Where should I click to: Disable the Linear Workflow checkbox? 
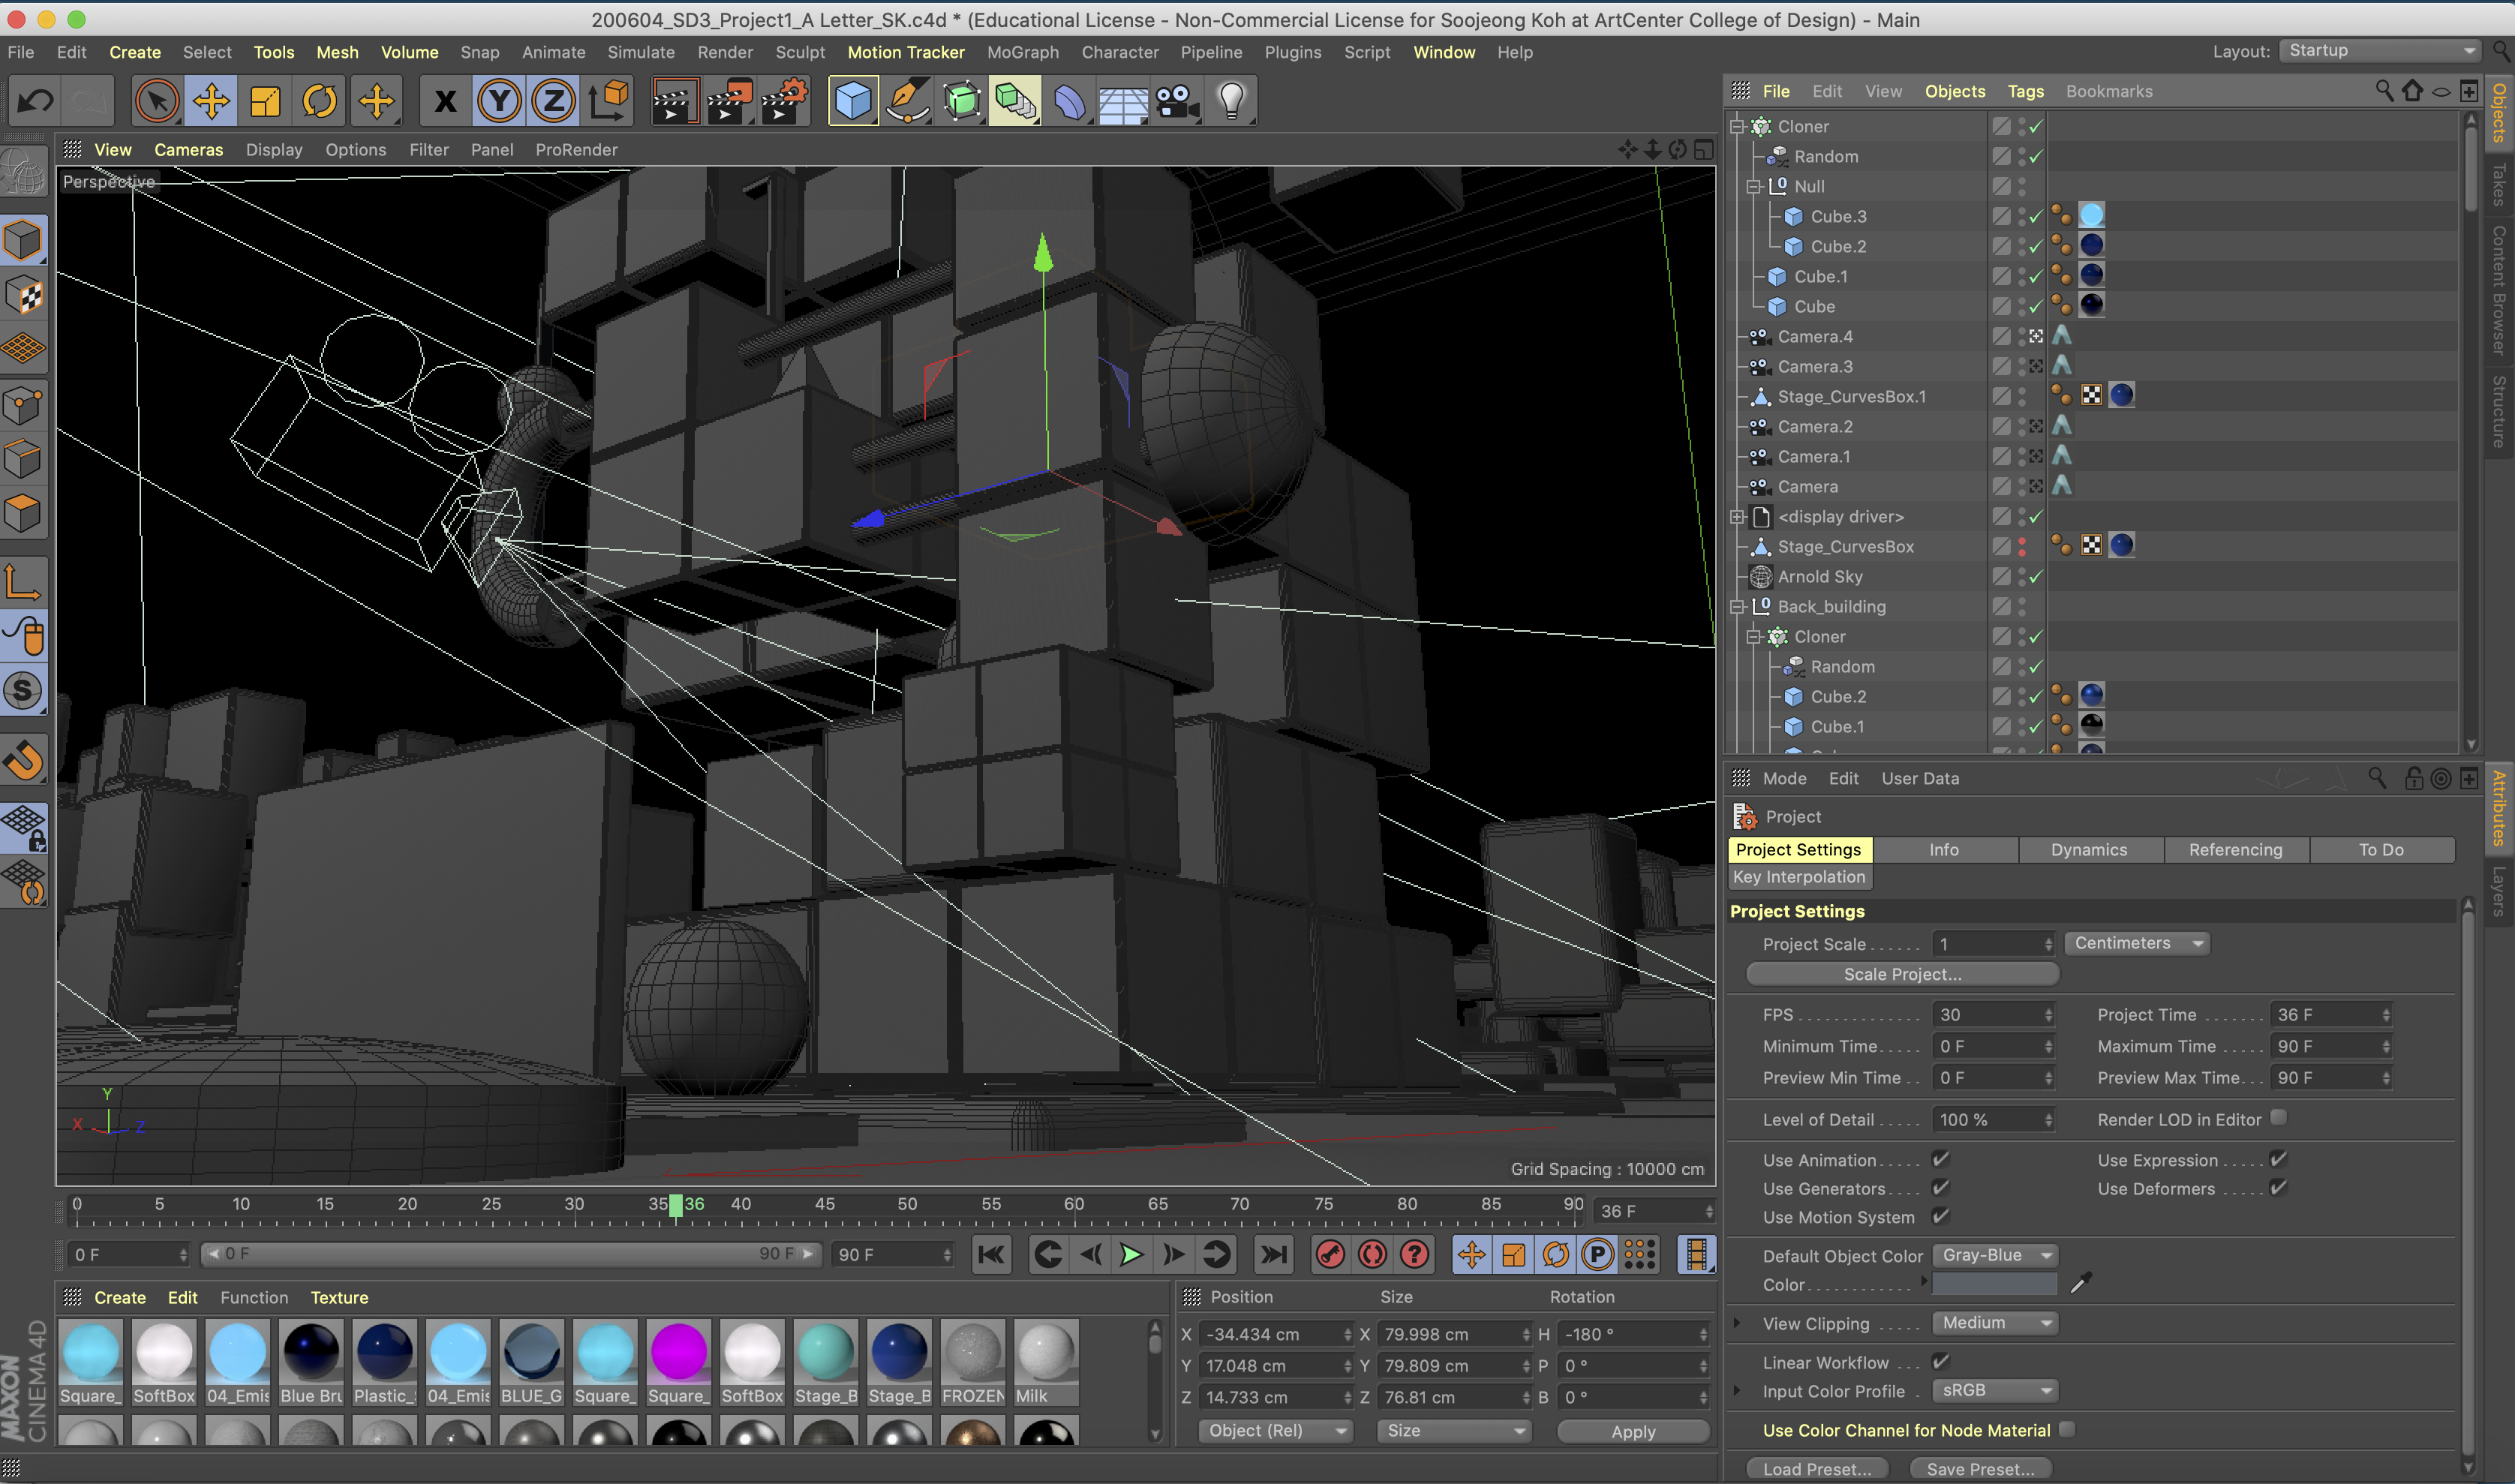(x=1940, y=1361)
